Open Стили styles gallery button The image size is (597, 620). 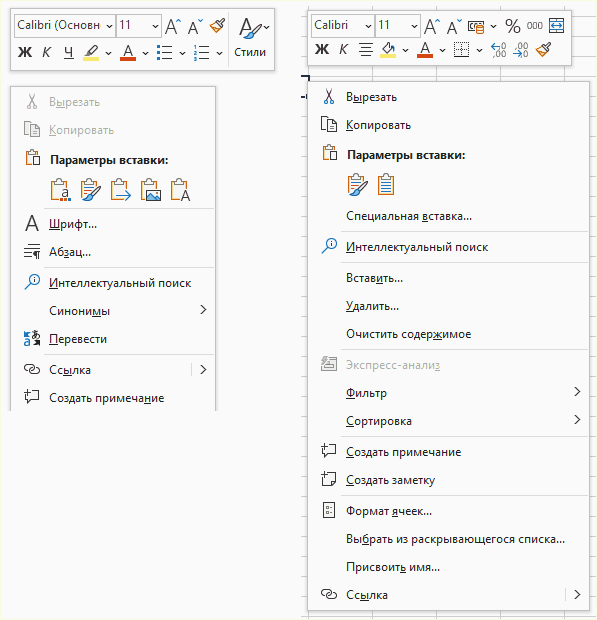point(250,38)
